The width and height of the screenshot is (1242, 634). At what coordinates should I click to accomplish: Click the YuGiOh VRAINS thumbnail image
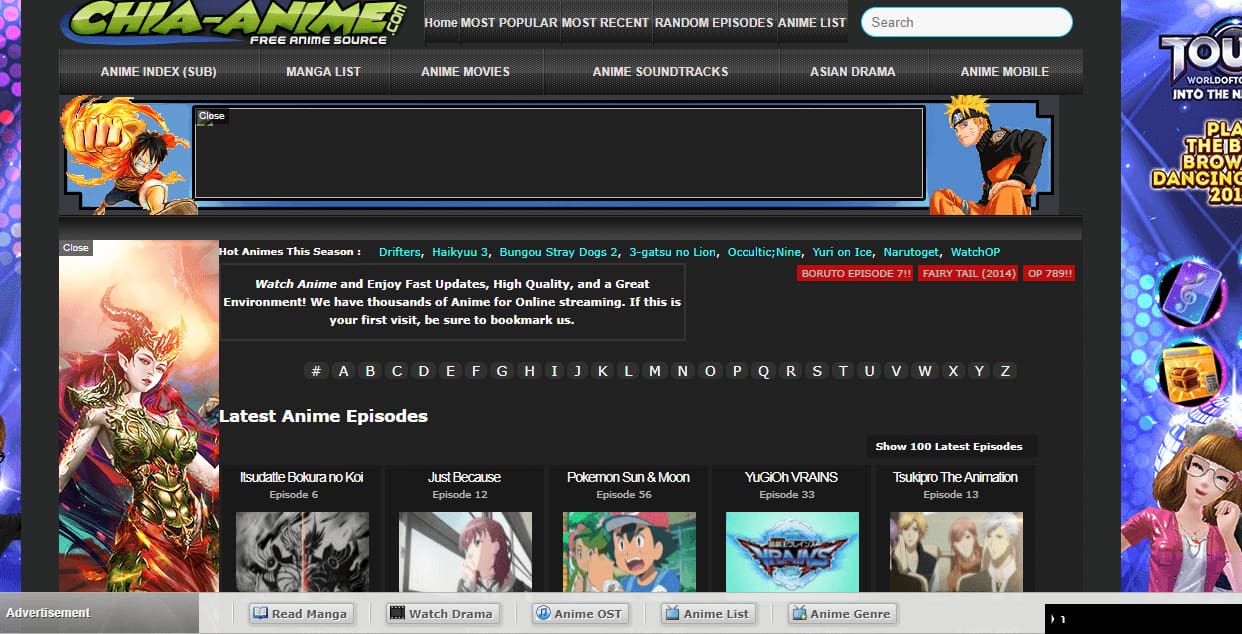[792, 552]
